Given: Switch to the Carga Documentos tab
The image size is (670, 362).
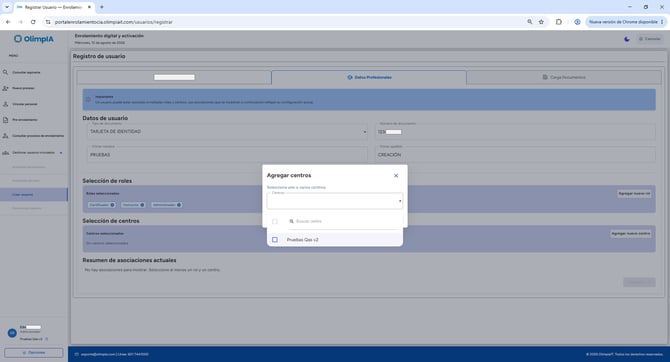Looking at the screenshot, I should pos(564,77).
